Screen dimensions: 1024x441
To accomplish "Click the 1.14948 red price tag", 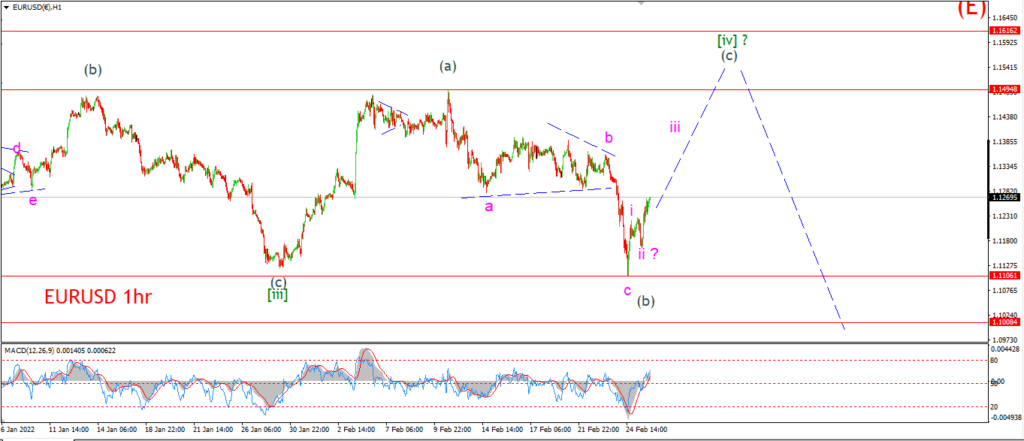I will point(1005,90).
